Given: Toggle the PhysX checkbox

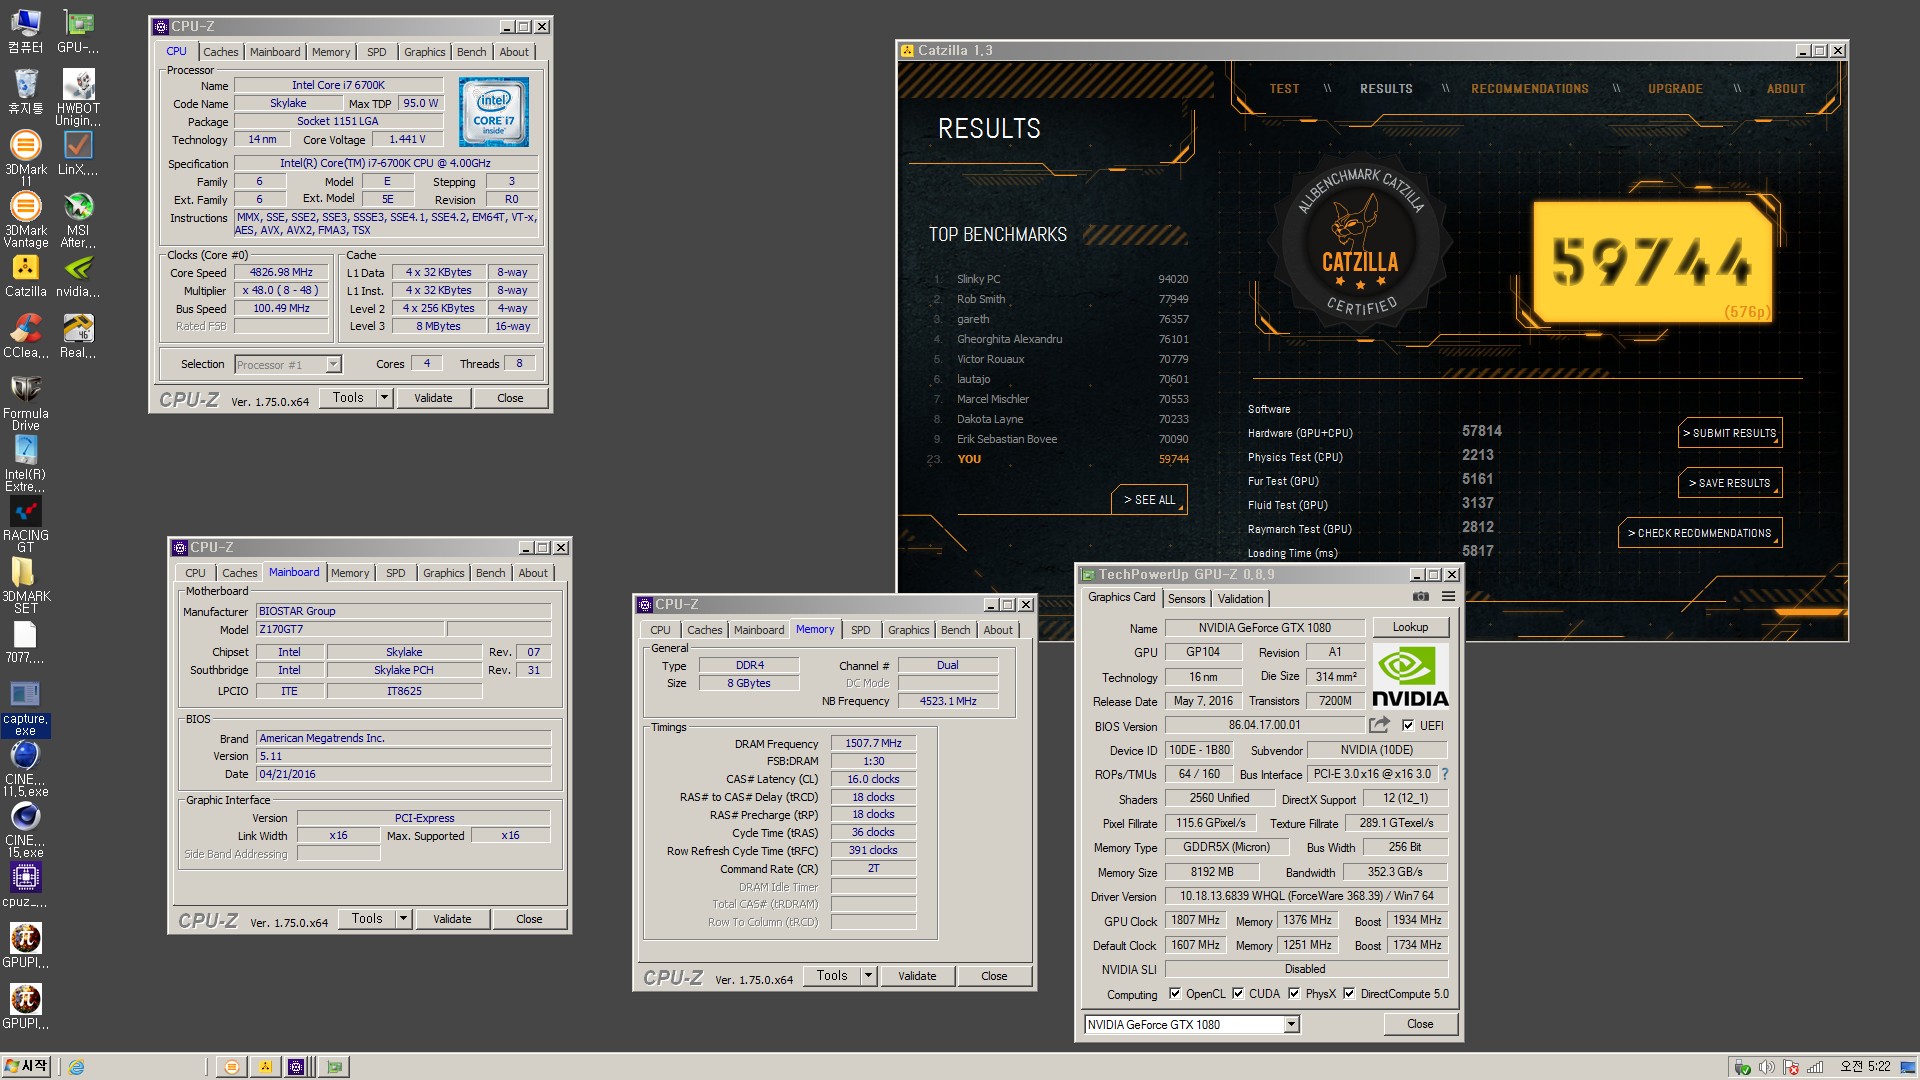Looking at the screenshot, I should point(1294,993).
